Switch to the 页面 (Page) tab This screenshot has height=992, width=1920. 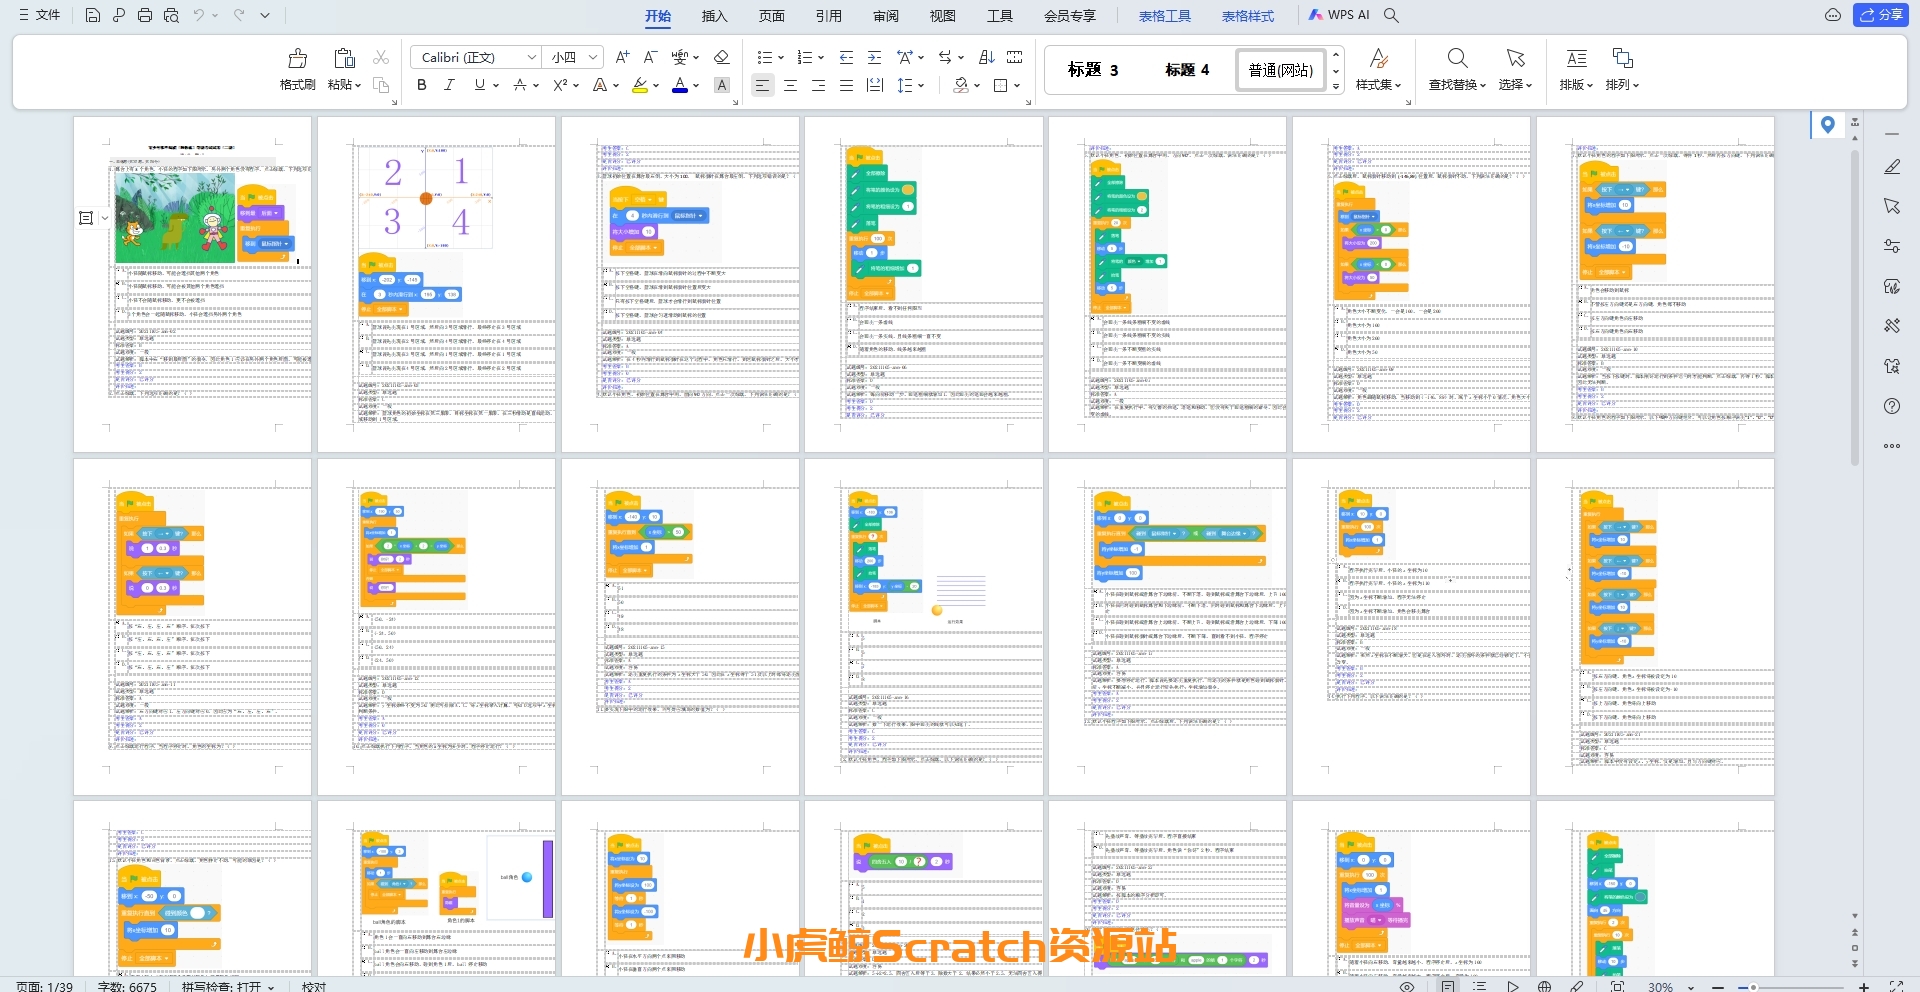(771, 16)
